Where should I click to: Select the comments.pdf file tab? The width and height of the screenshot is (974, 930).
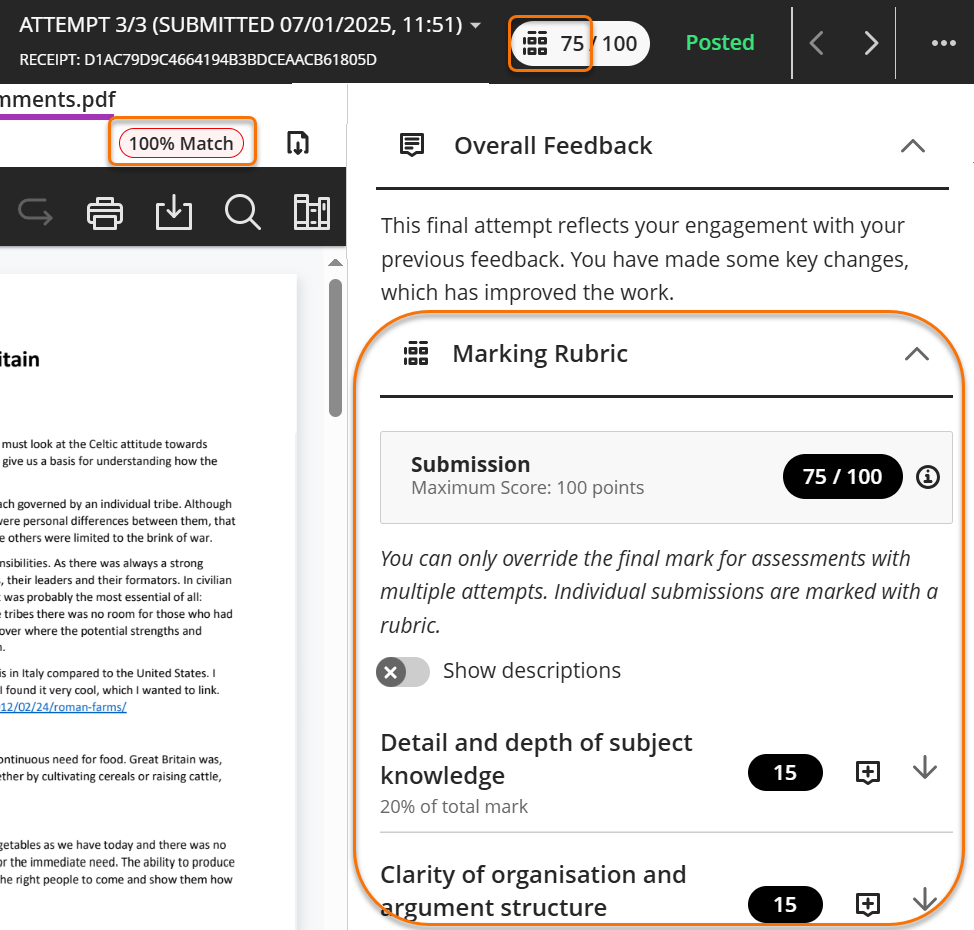(57, 100)
